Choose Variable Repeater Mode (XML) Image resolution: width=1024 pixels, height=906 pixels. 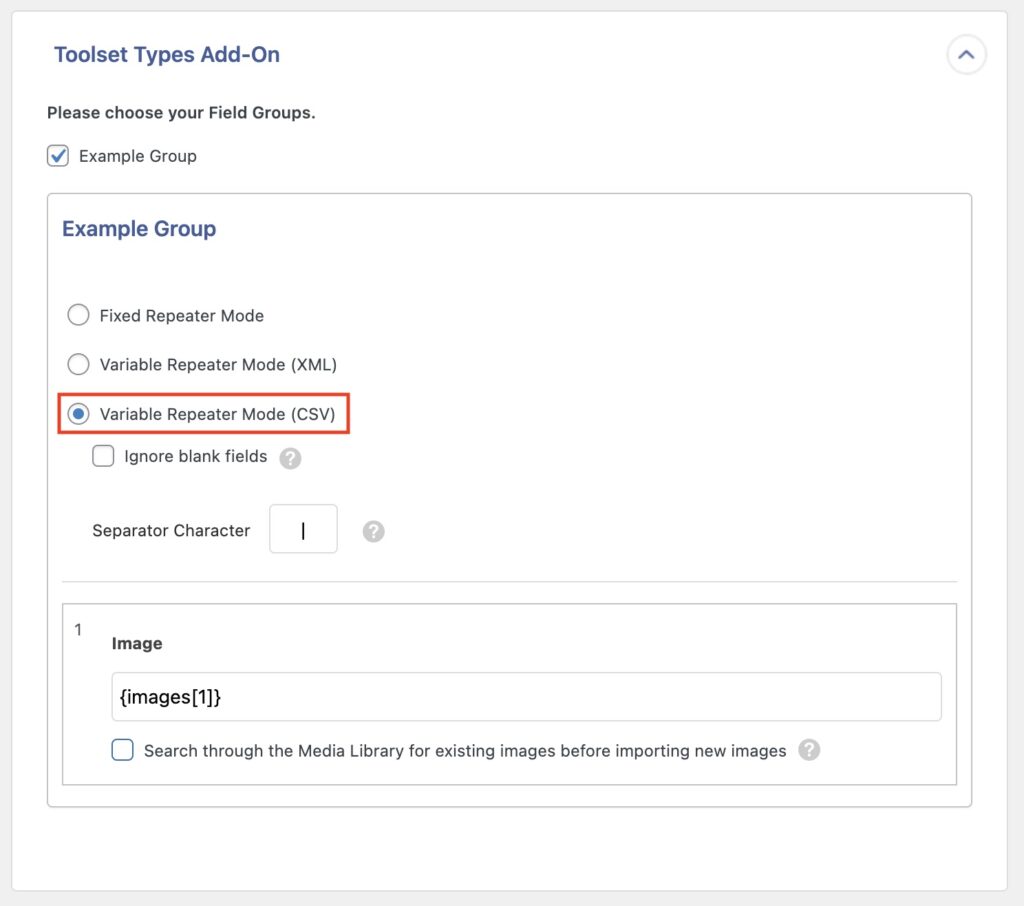[x=78, y=364]
